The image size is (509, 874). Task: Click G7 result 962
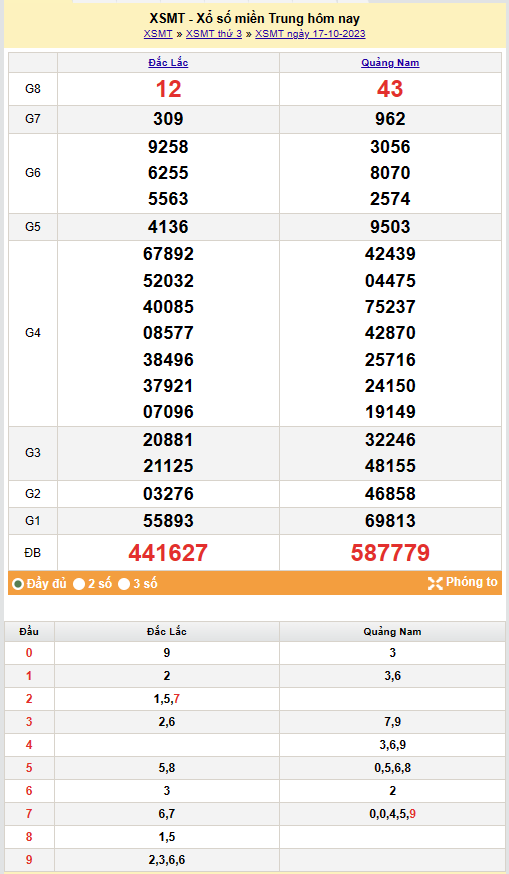point(390,119)
